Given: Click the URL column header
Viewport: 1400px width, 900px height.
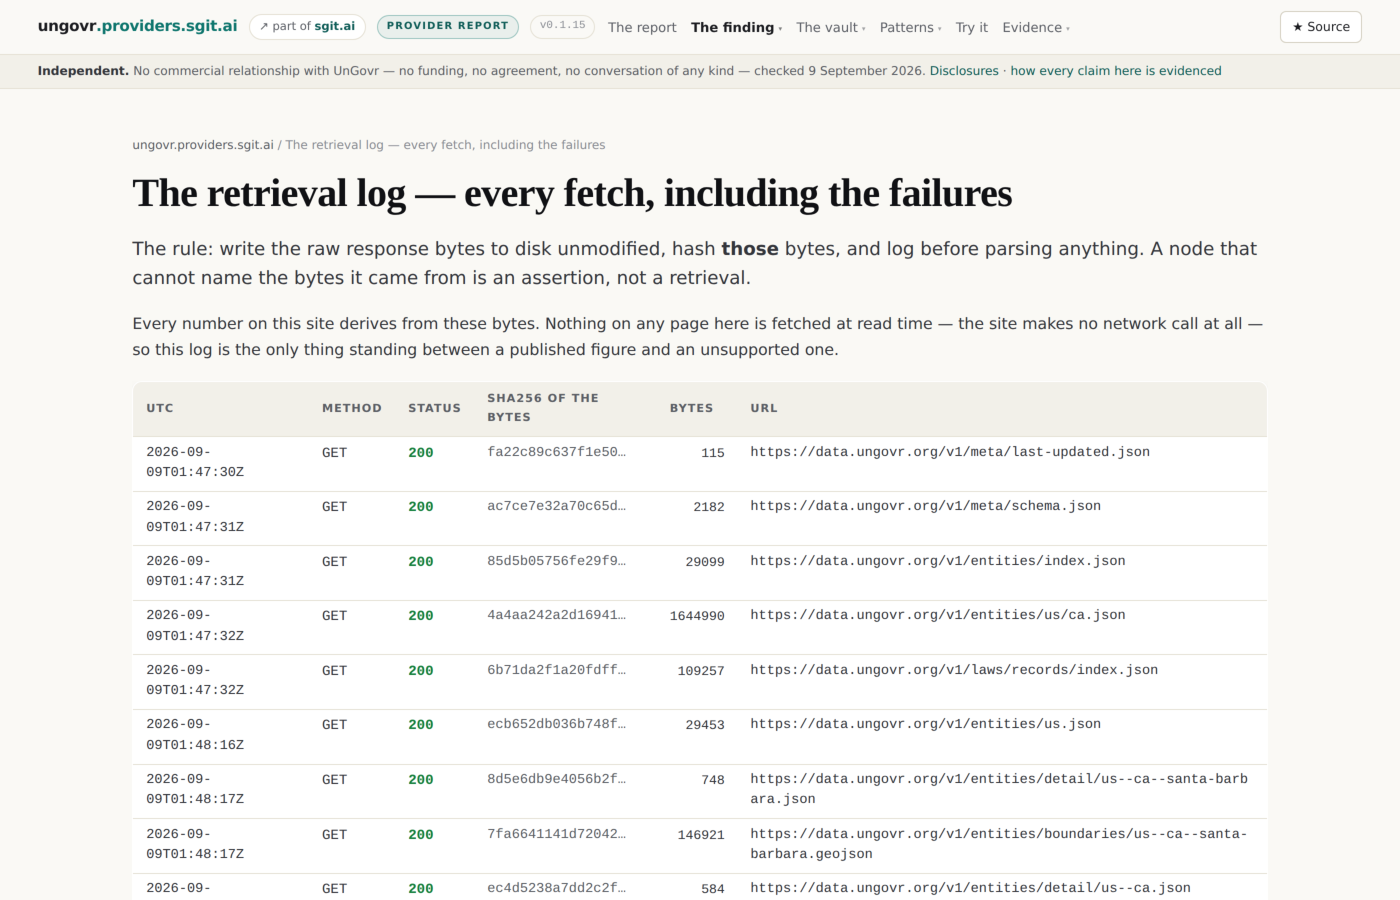Looking at the screenshot, I should pos(764,408).
